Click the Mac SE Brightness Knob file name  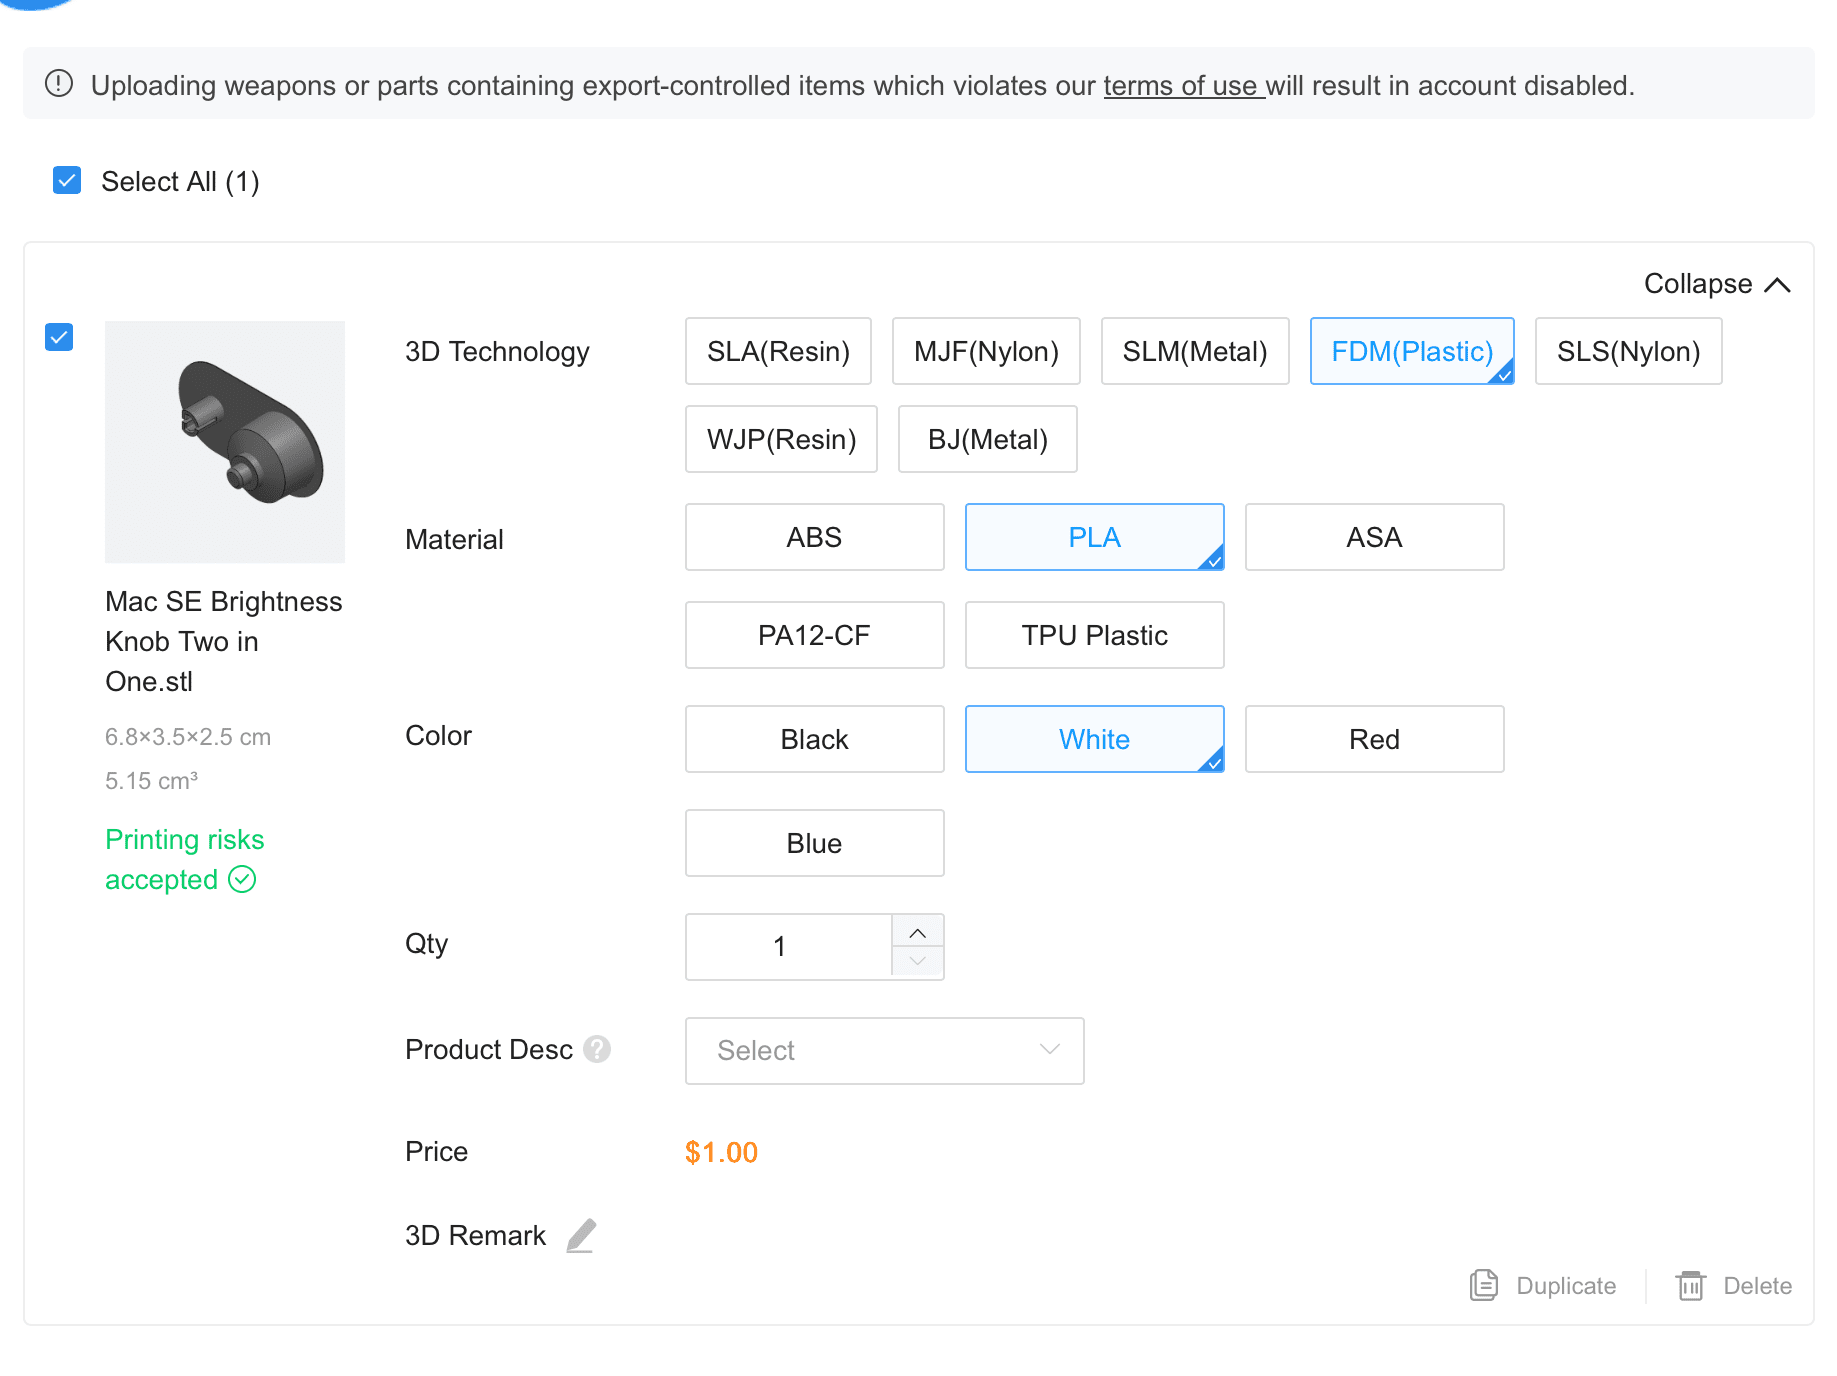(224, 641)
